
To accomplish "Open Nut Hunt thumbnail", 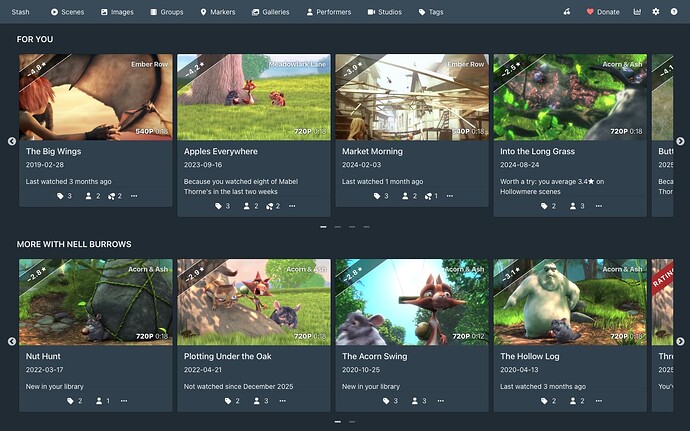I will pyautogui.click(x=95, y=302).
